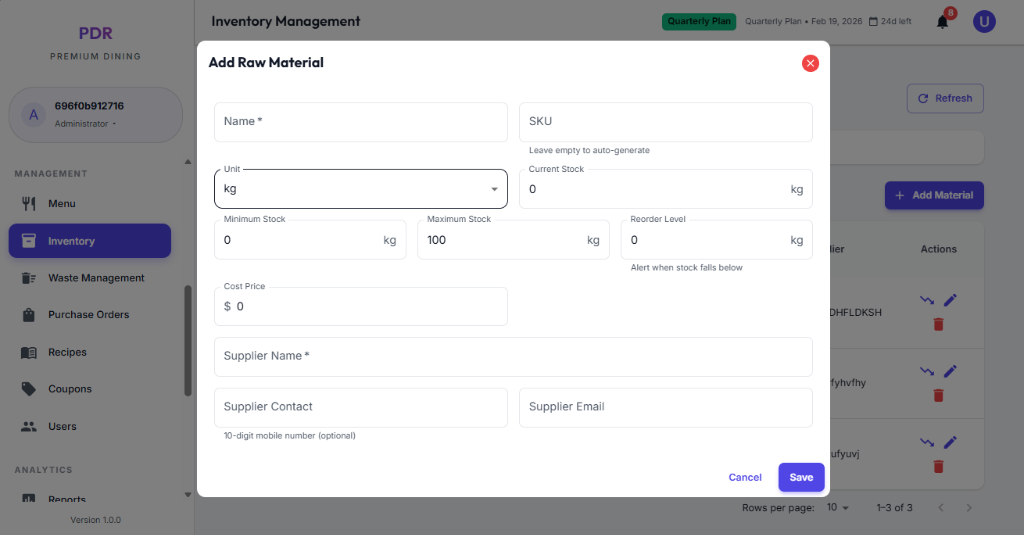Viewport: 1024px width, 535px height.
Task: Click the Refresh button
Action: click(x=944, y=98)
